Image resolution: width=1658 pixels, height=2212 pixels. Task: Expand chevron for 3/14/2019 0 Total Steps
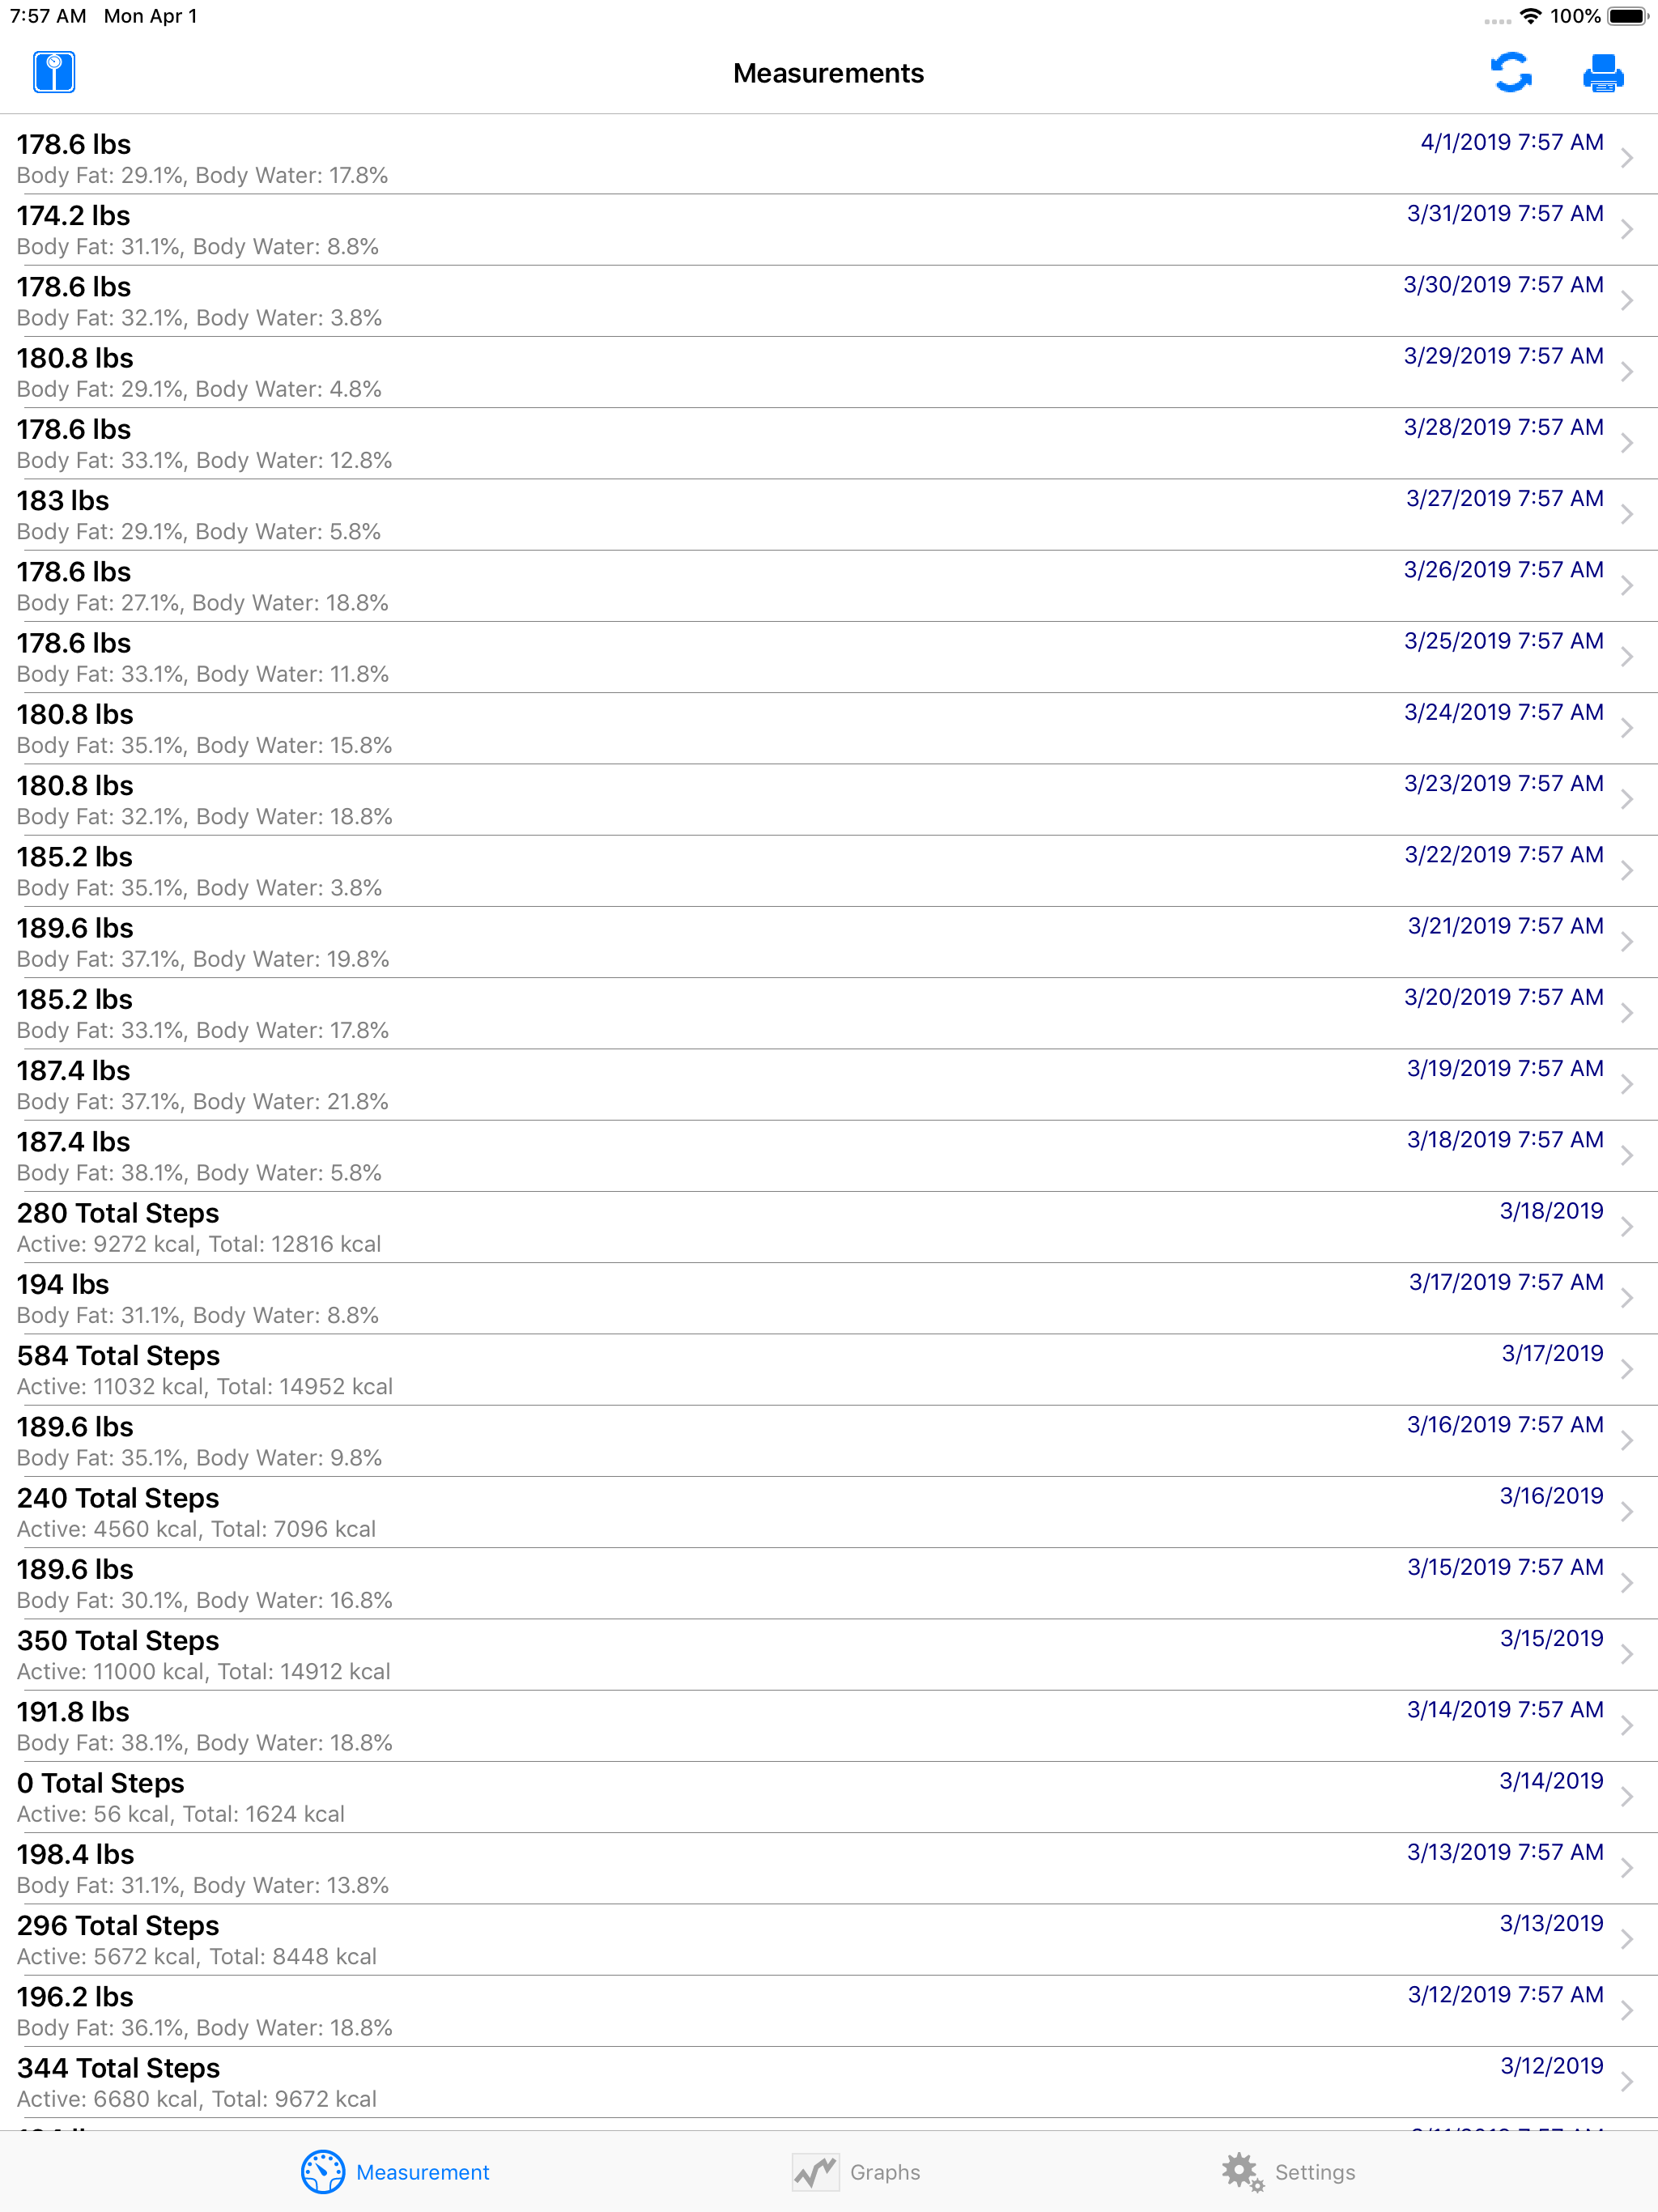[1627, 1797]
